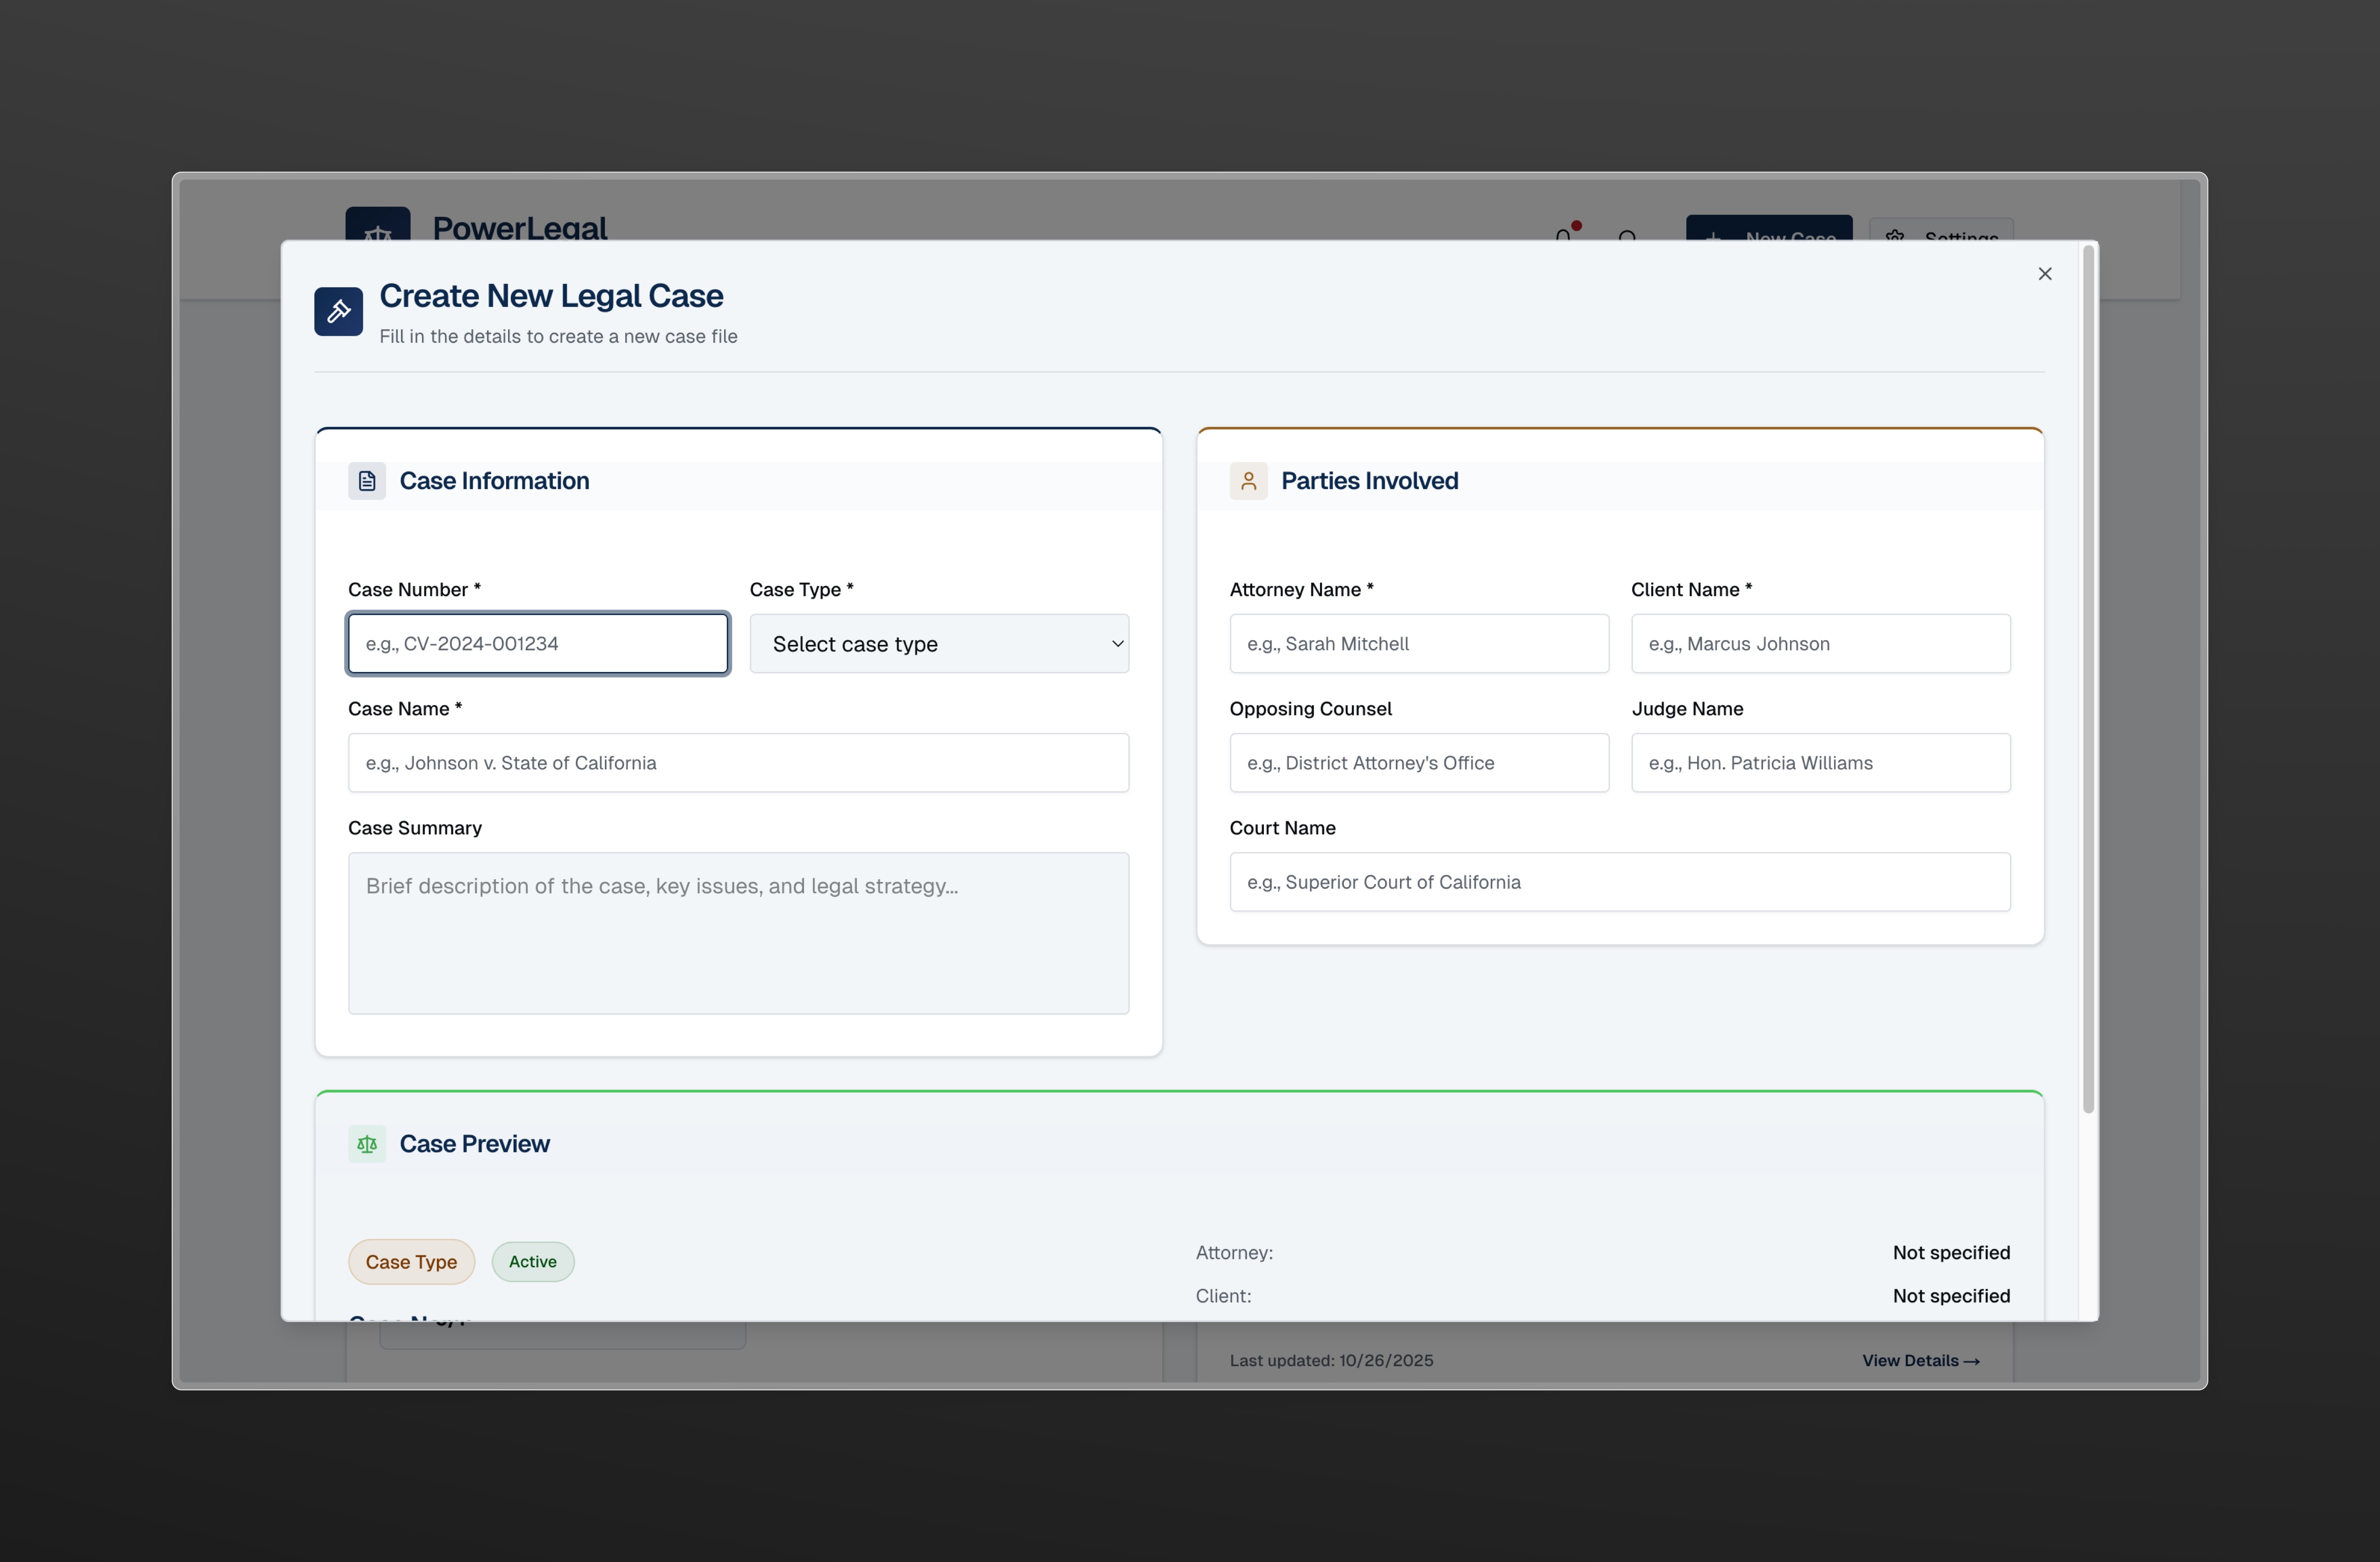Click the Case Type badge in preview
The width and height of the screenshot is (2380, 1562).
pos(411,1262)
